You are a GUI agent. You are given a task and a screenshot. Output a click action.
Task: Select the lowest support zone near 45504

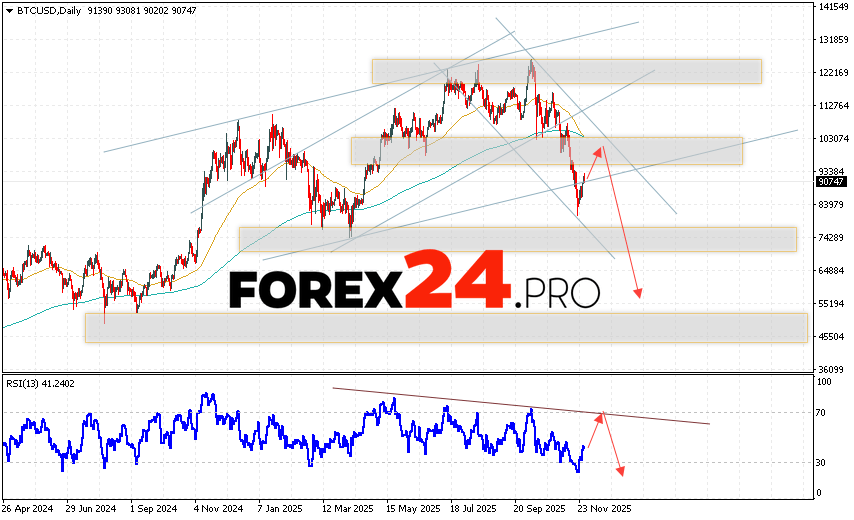445,327
